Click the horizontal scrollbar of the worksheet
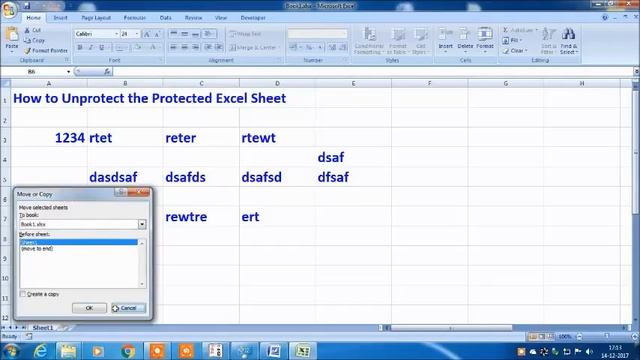 [x=451, y=327]
